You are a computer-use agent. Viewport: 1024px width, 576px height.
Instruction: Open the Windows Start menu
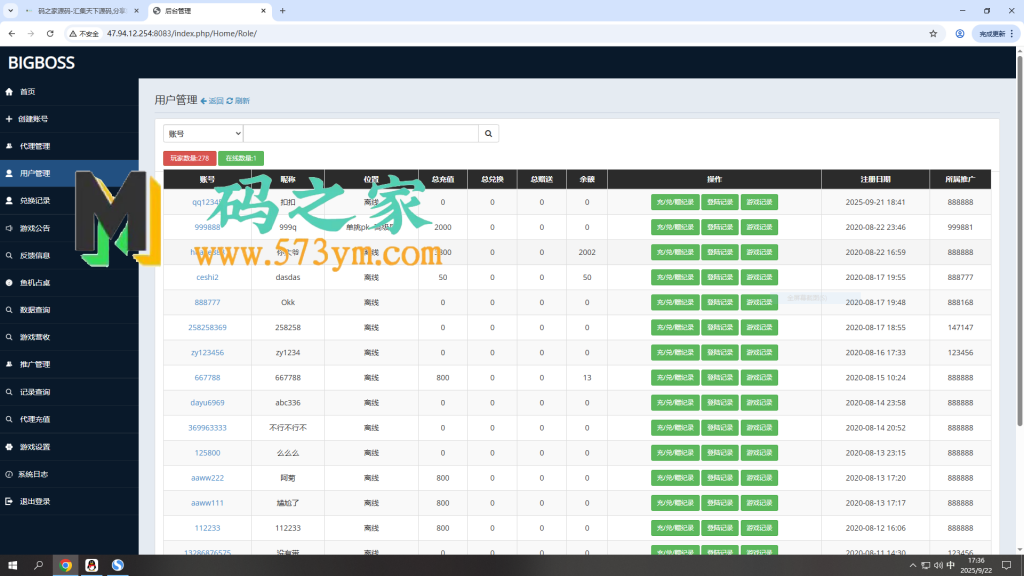click(12, 566)
